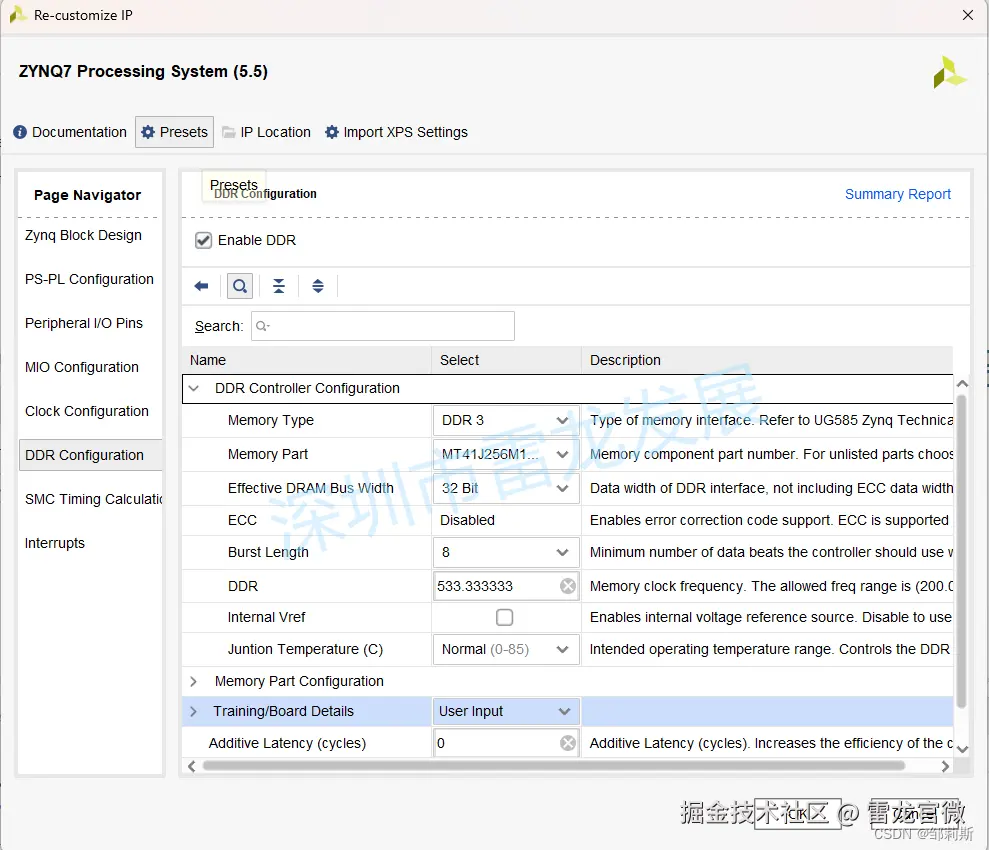Open the Training/Board Details User Input dropdown
Screen dimensions: 989x850
pos(506,711)
